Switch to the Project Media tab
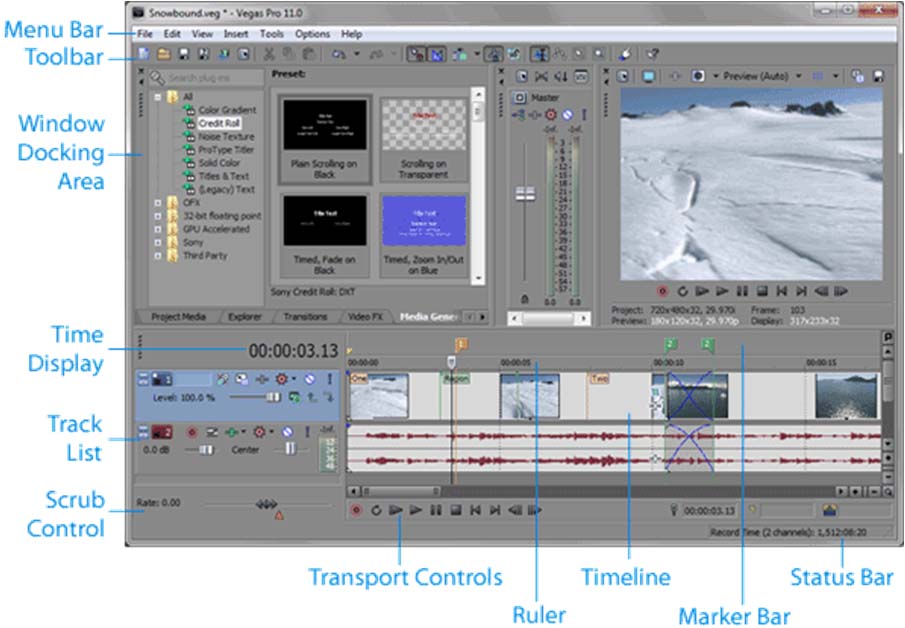 point(178,317)
